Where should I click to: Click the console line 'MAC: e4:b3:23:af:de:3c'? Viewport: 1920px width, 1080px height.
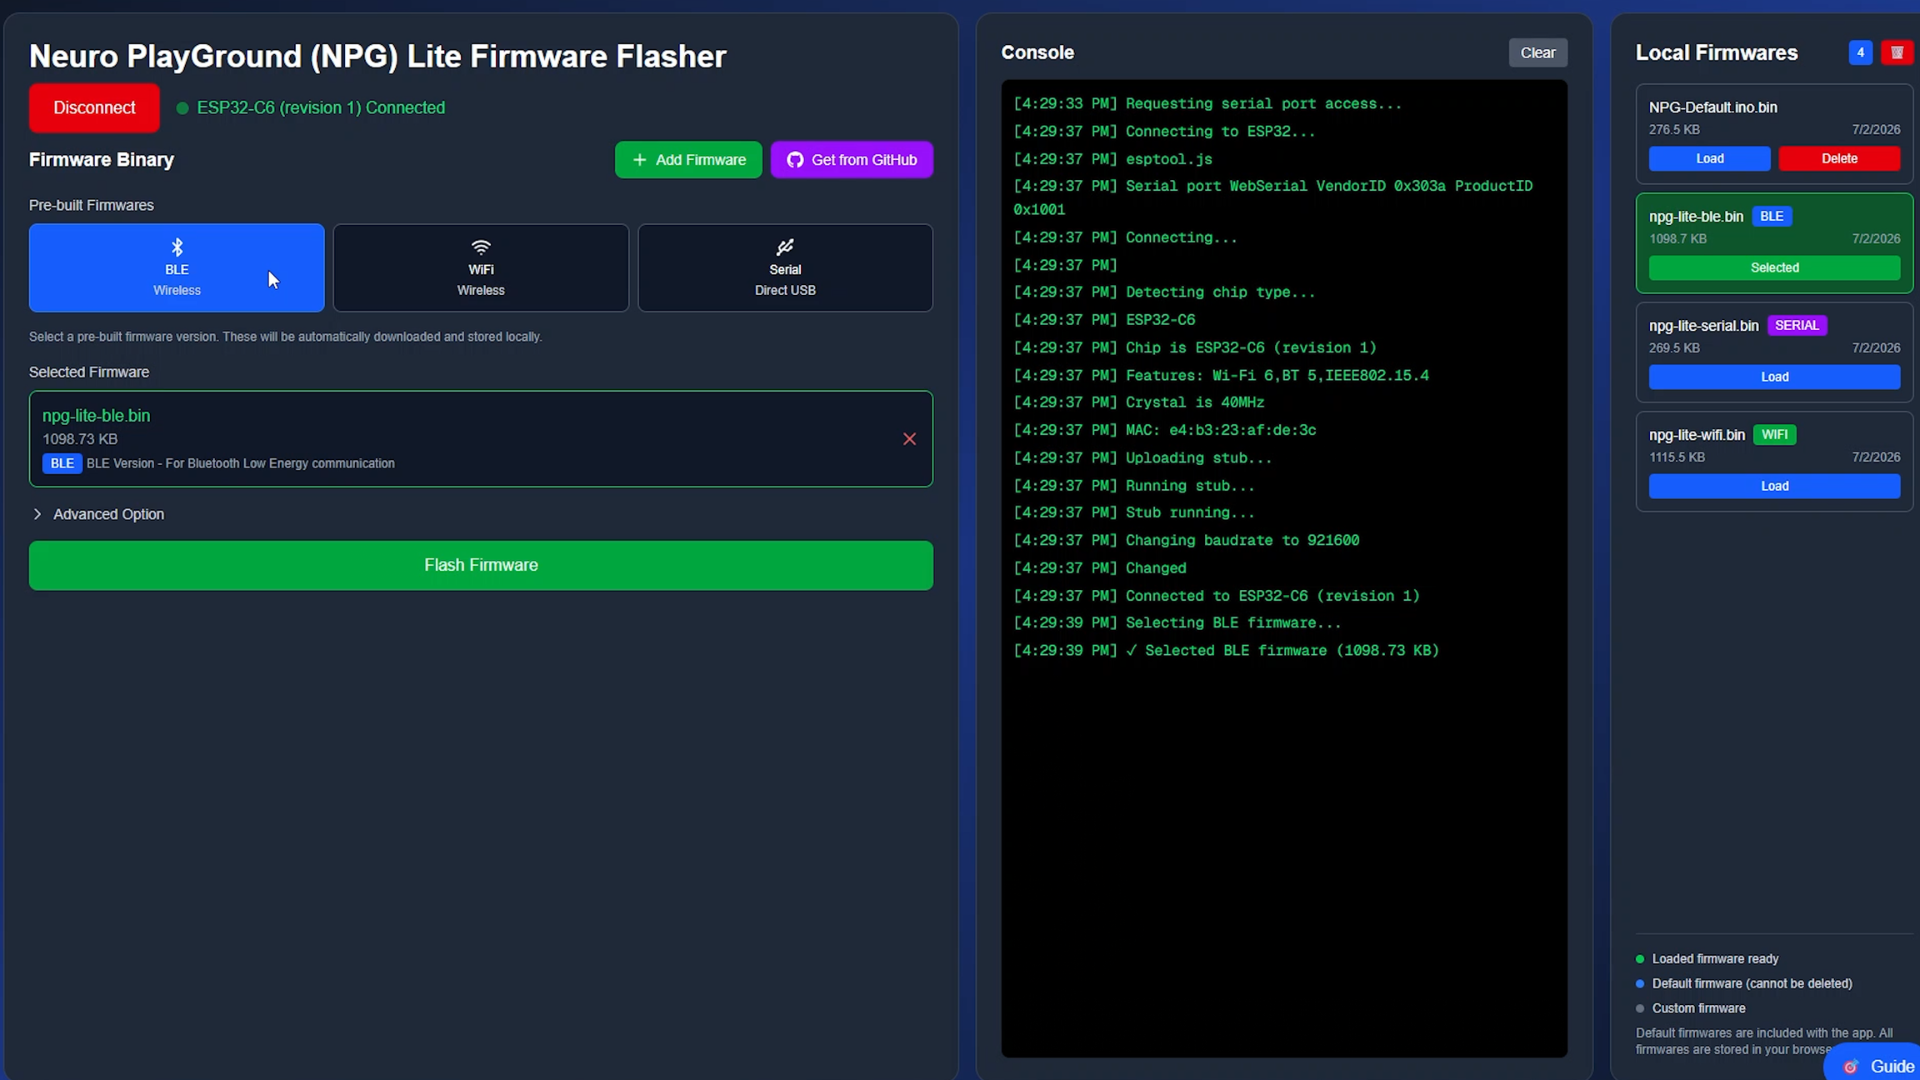1221,431
